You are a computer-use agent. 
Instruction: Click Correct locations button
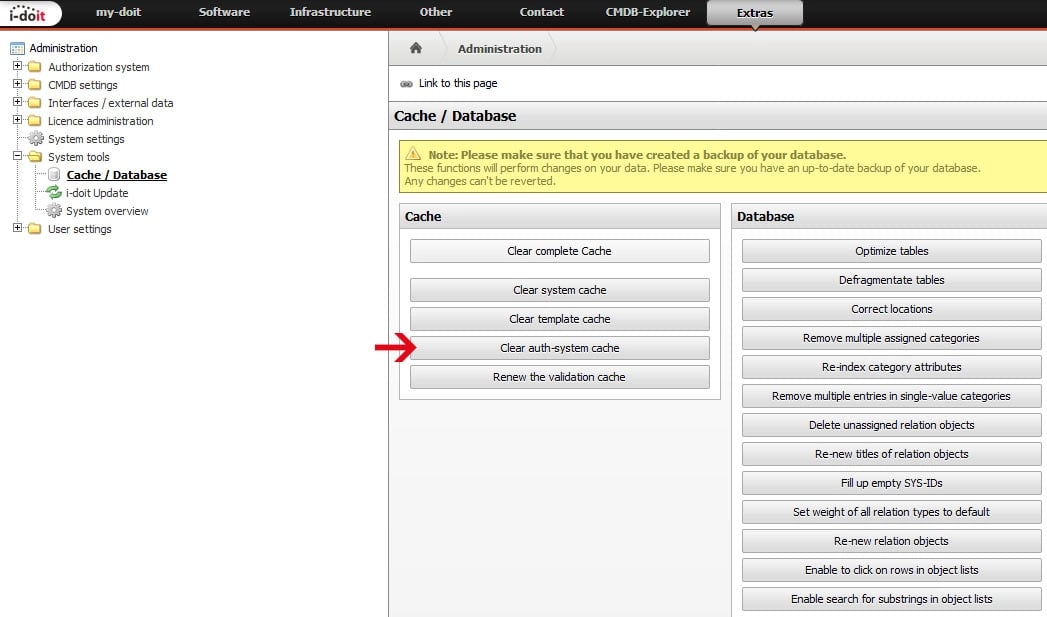(x=891, y=309)
